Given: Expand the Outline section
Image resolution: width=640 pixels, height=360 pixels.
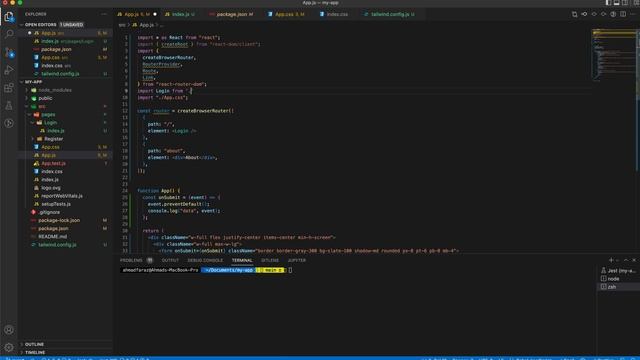Looking at the screenshot, I should (65, 344).
